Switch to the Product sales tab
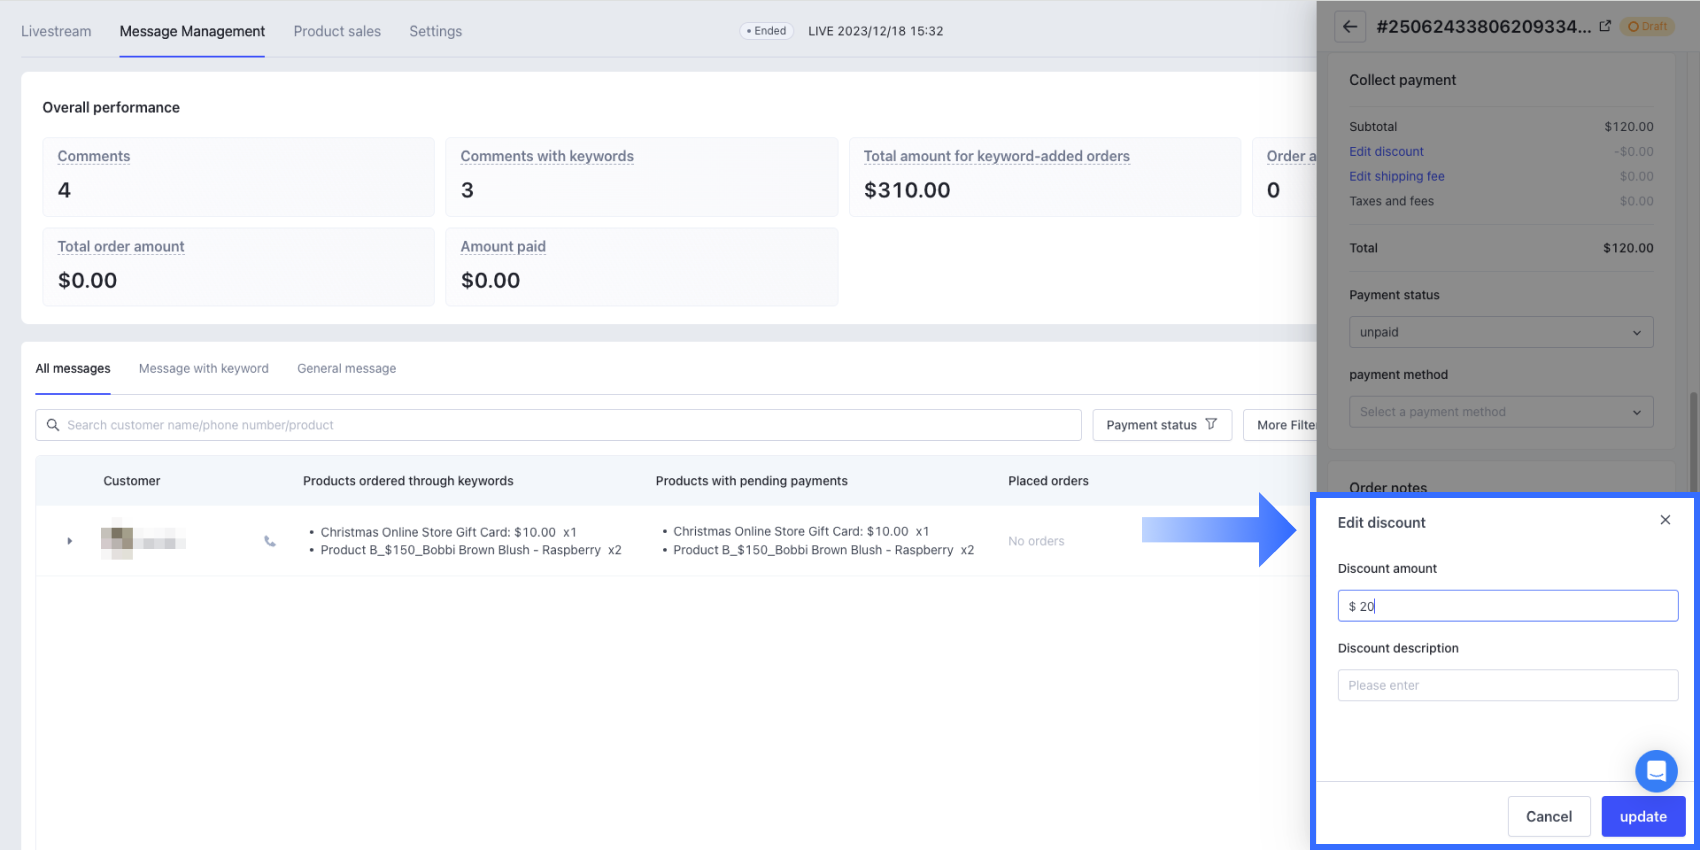Viewport: 1700px width, 850px height. pos(337,31)
